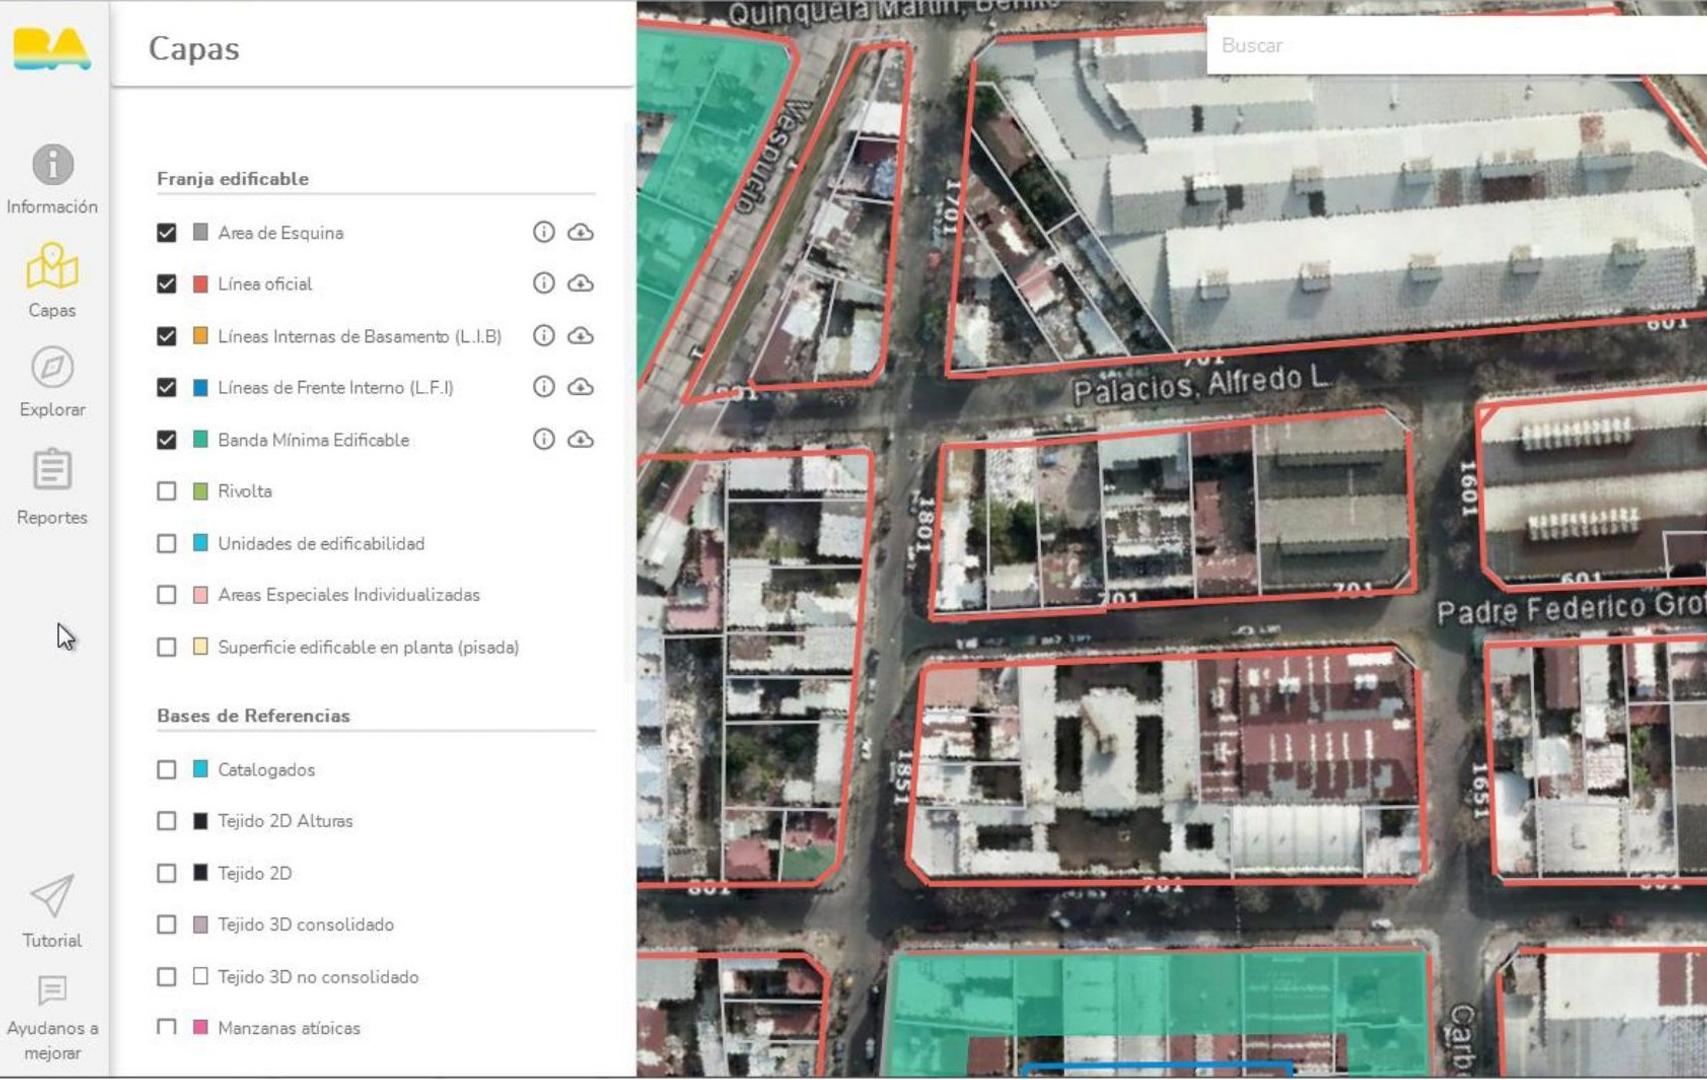Image resolution: width=1707 pixels, height=1080 pixels.
Task: Click the Ayudanos a mejorar feedback icon
Action: tap(52, 990)
